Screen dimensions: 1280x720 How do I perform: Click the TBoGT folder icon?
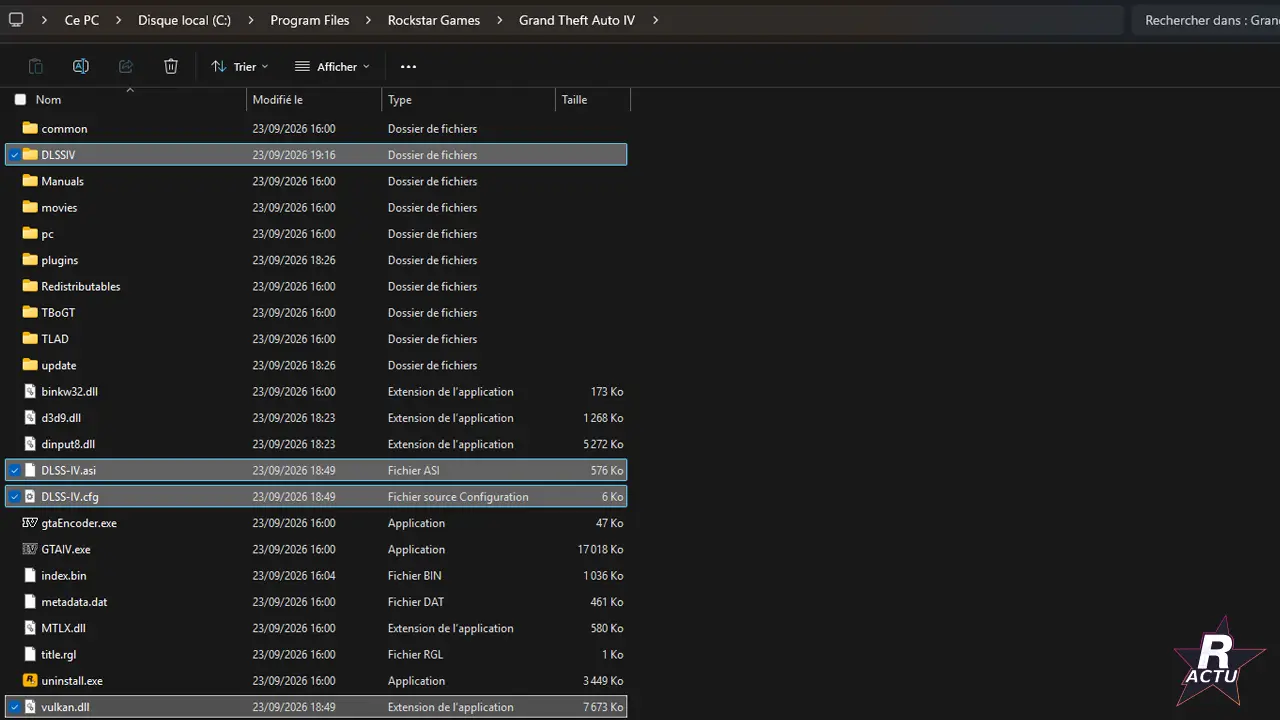click(30, 312)
